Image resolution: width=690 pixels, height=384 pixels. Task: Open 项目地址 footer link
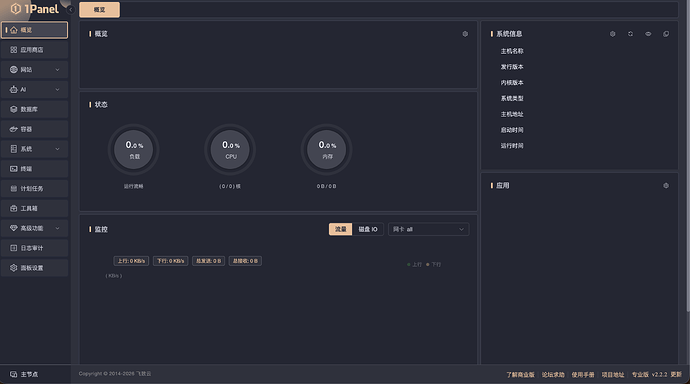click(613, 375)
